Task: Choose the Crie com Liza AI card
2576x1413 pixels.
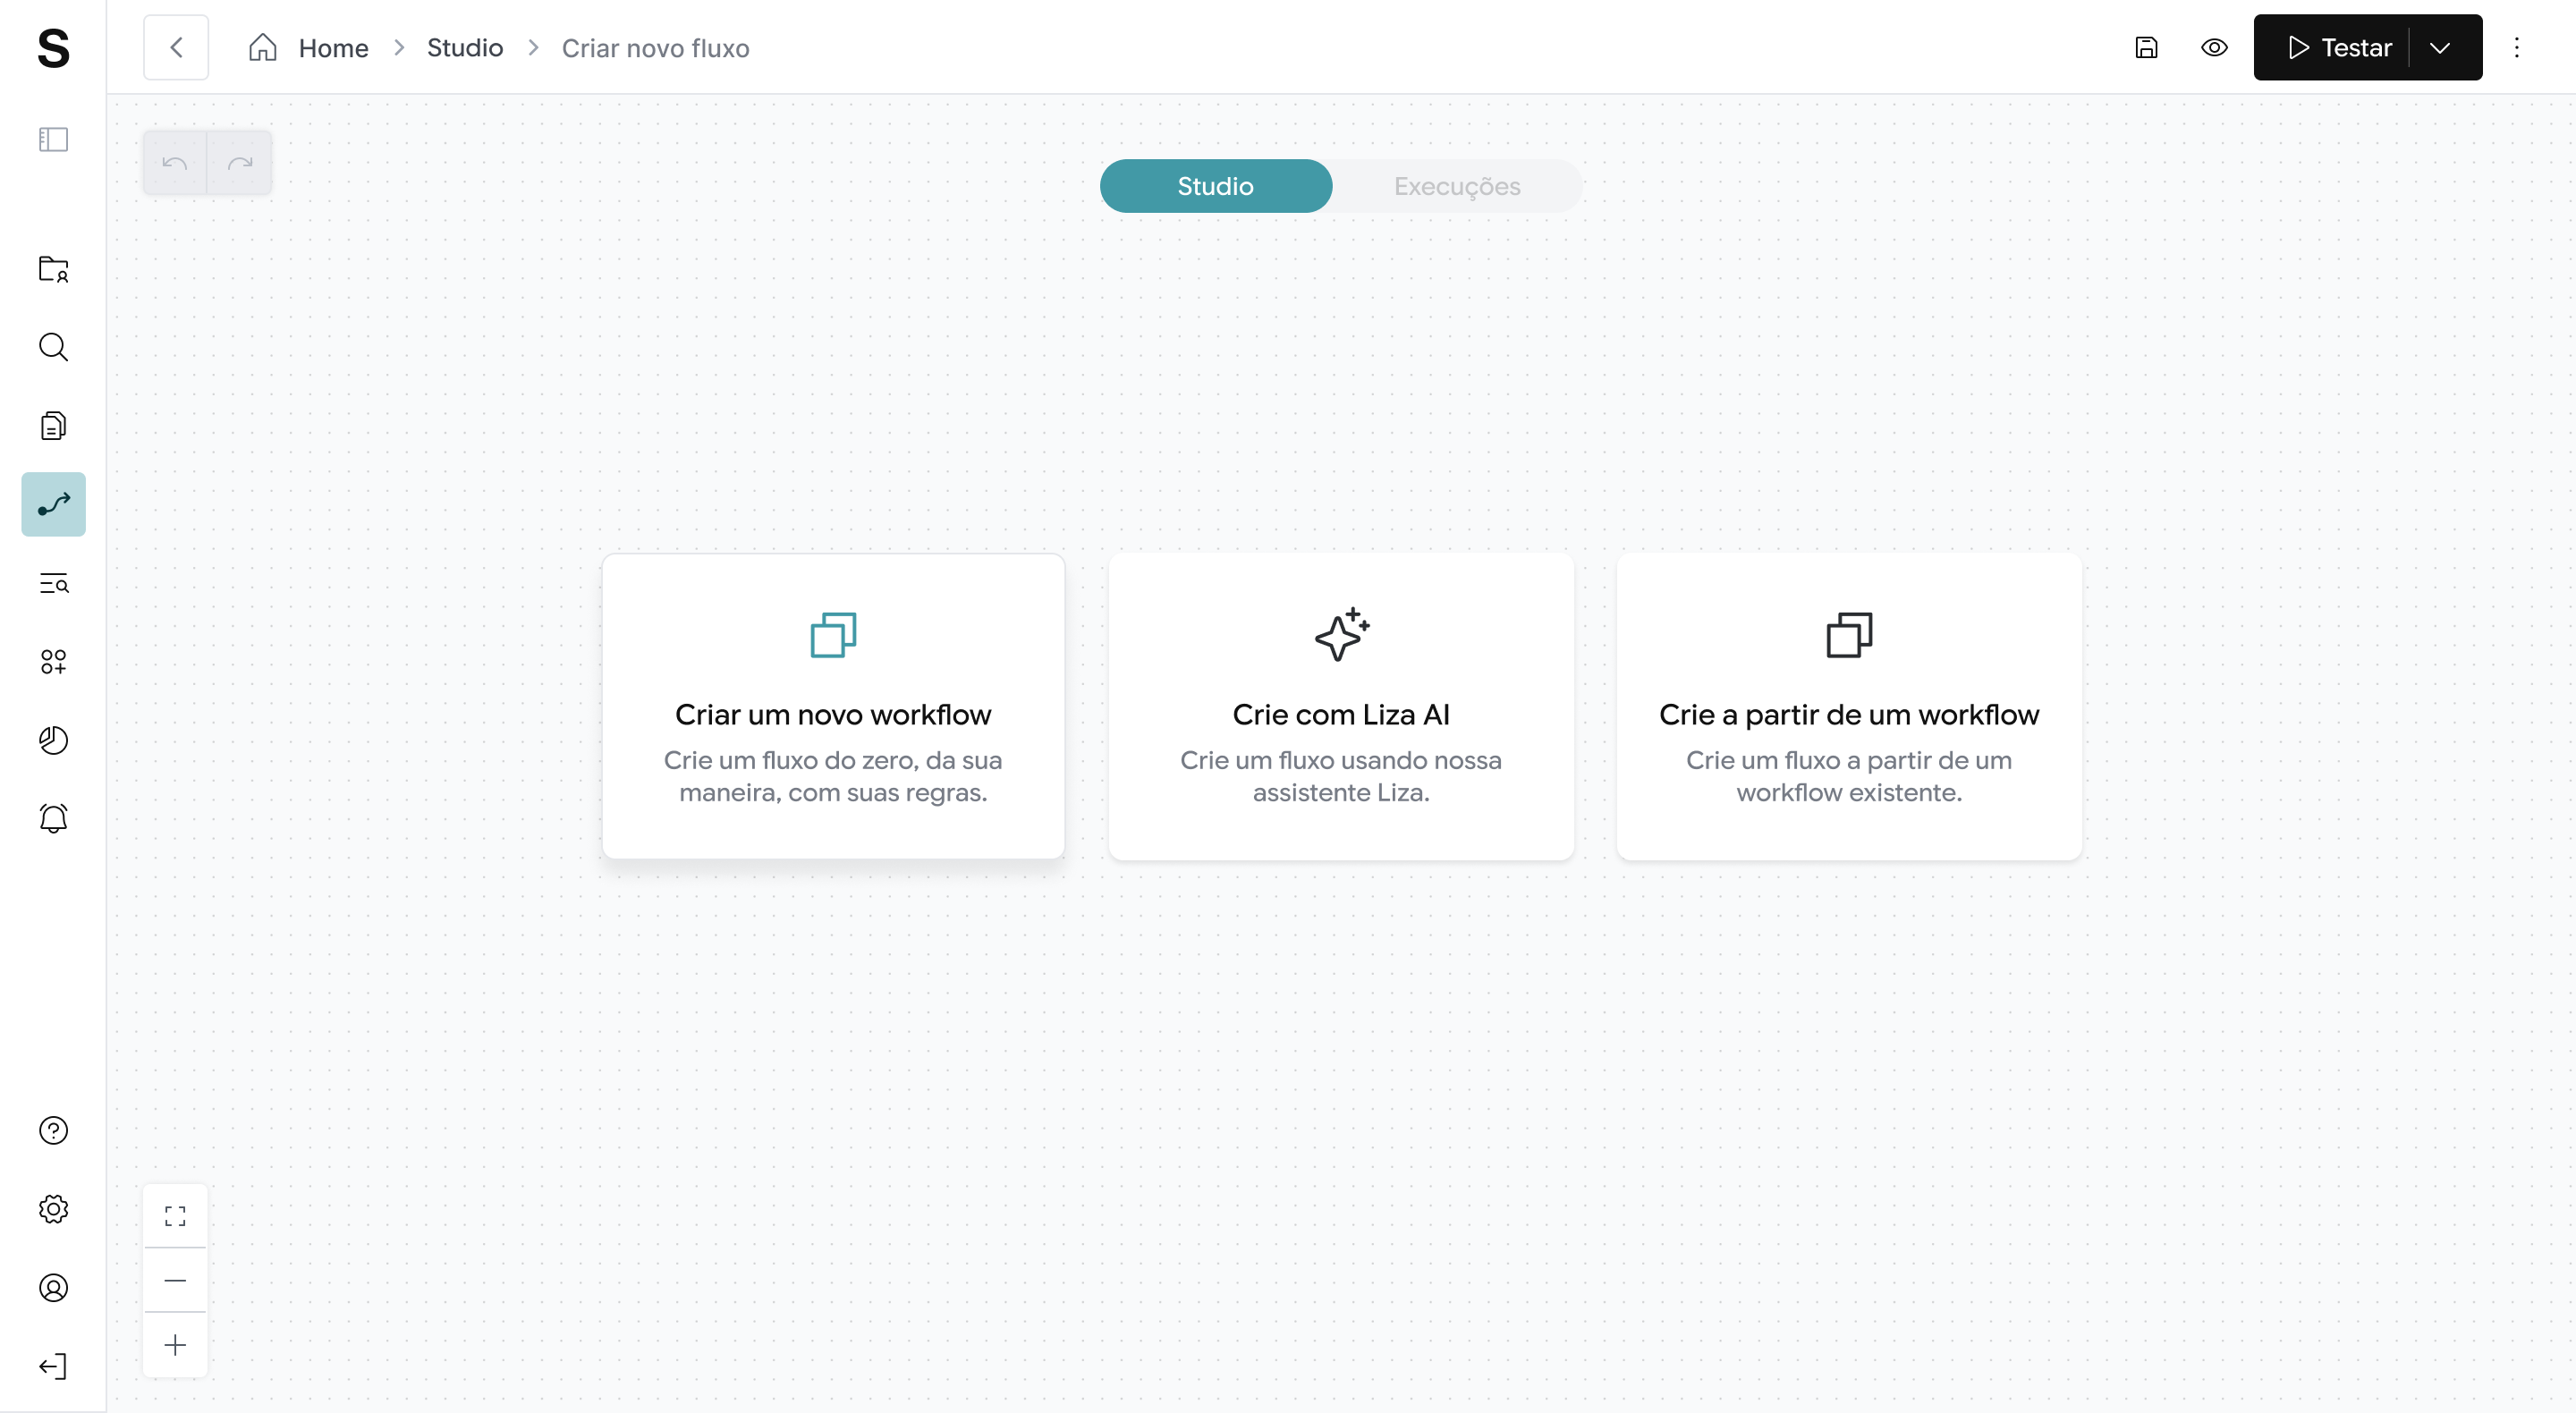Action: point(1340,706)
